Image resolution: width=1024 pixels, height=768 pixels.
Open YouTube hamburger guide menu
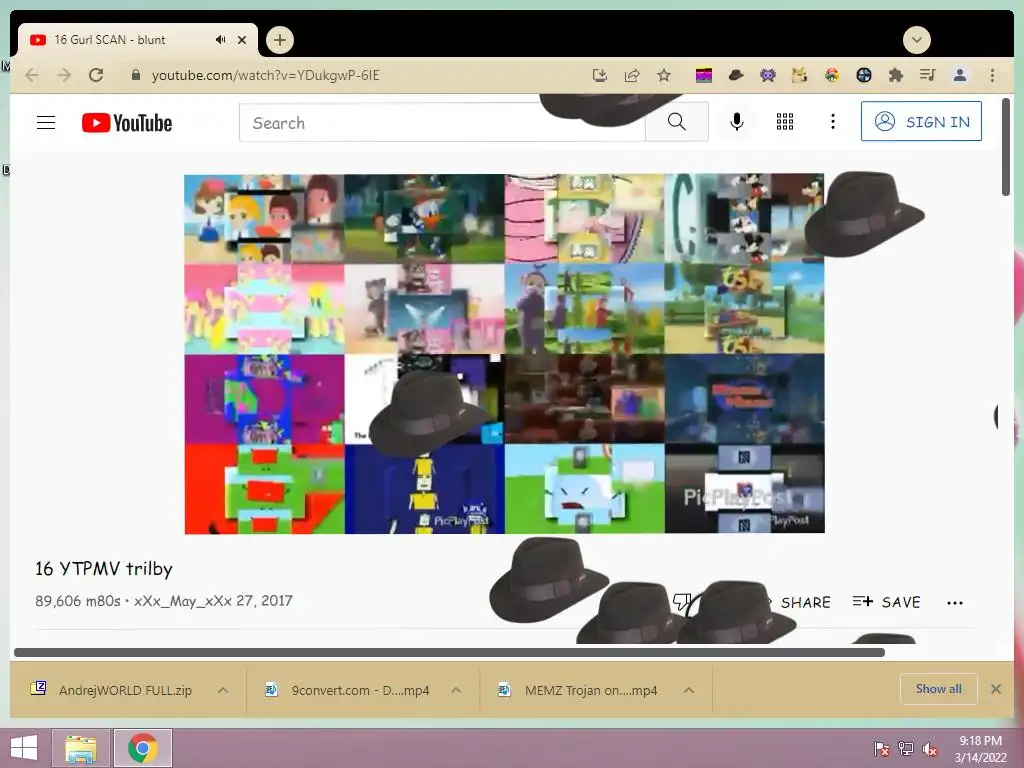point(46,122)
